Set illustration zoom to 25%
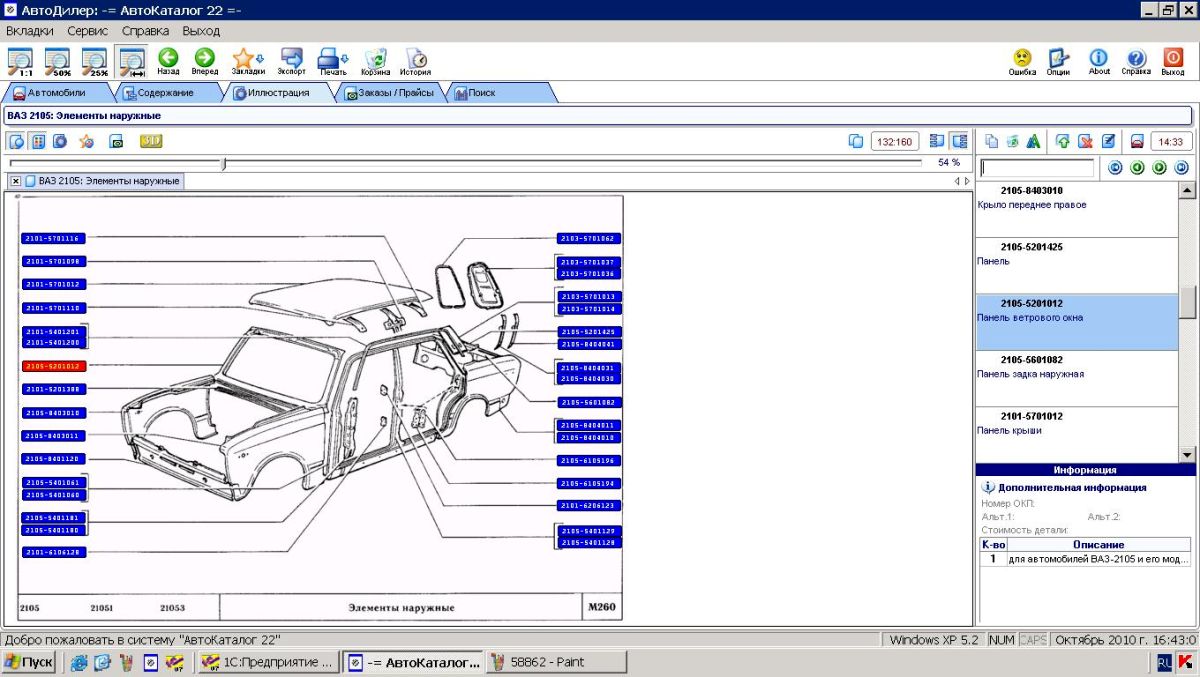1200x677 pixels. (94, 61)
